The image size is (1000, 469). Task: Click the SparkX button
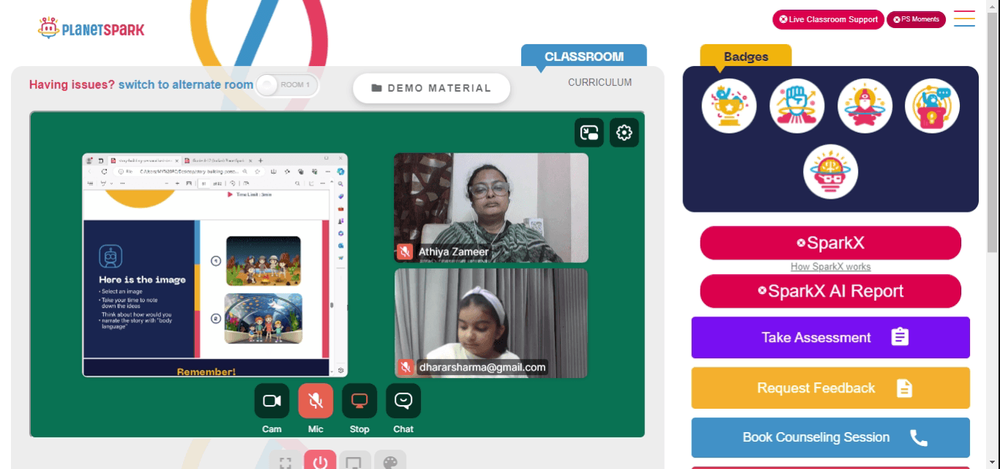coord(830,243)
